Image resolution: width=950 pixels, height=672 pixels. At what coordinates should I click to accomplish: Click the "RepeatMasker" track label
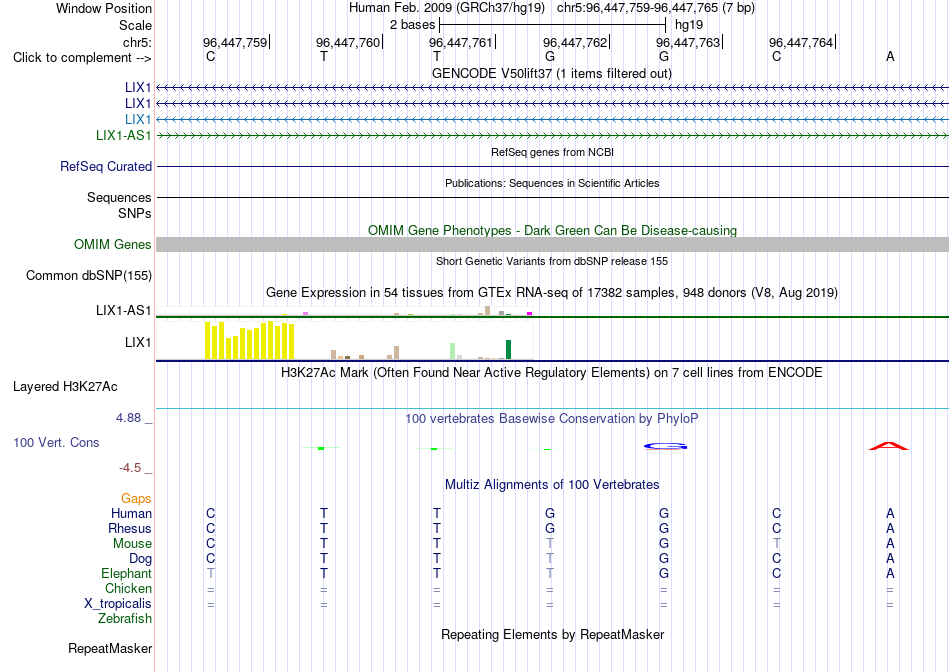point(110,648)
